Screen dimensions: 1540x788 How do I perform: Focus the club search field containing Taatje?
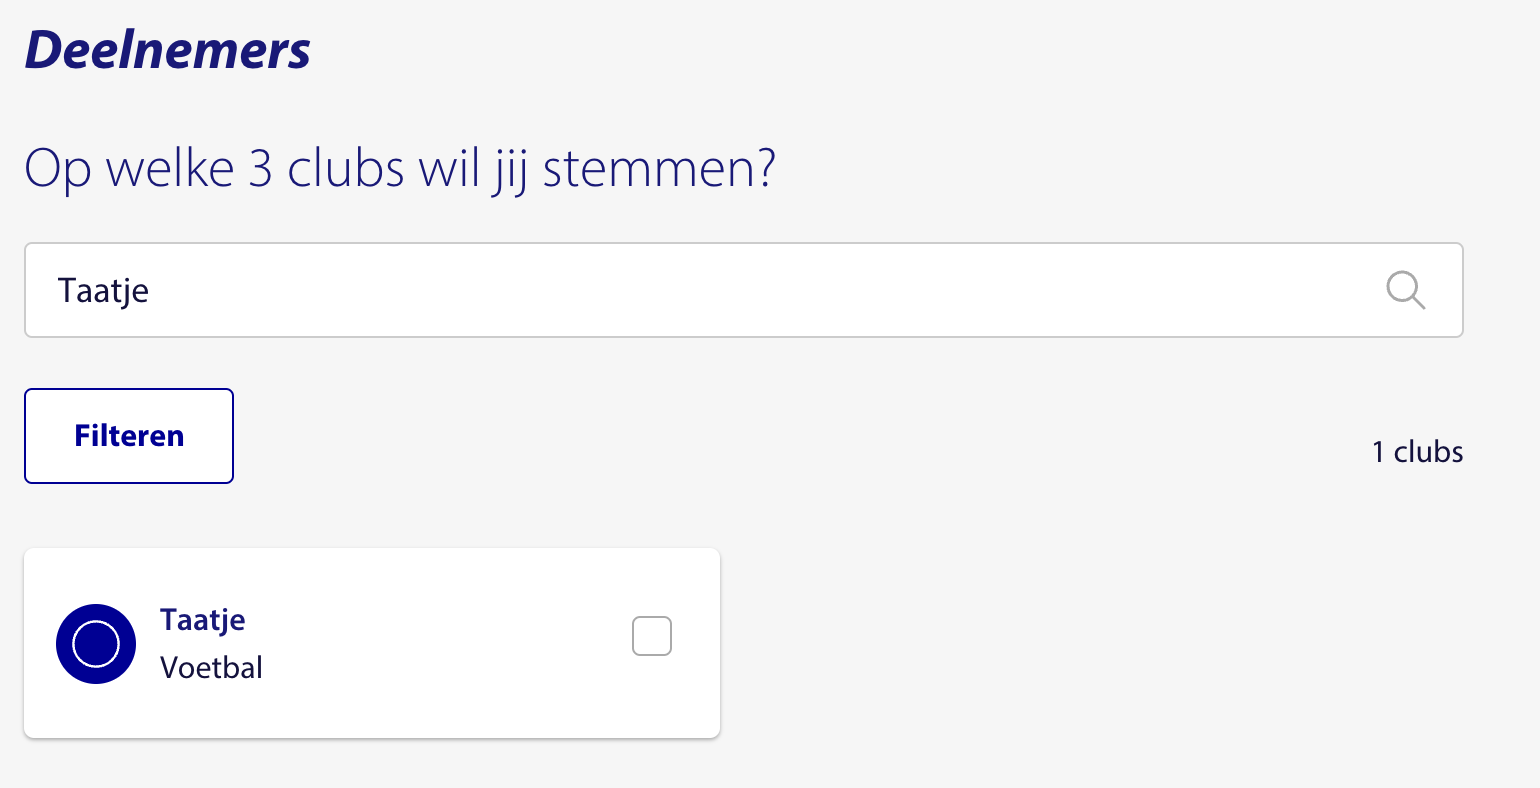point(744,290)
